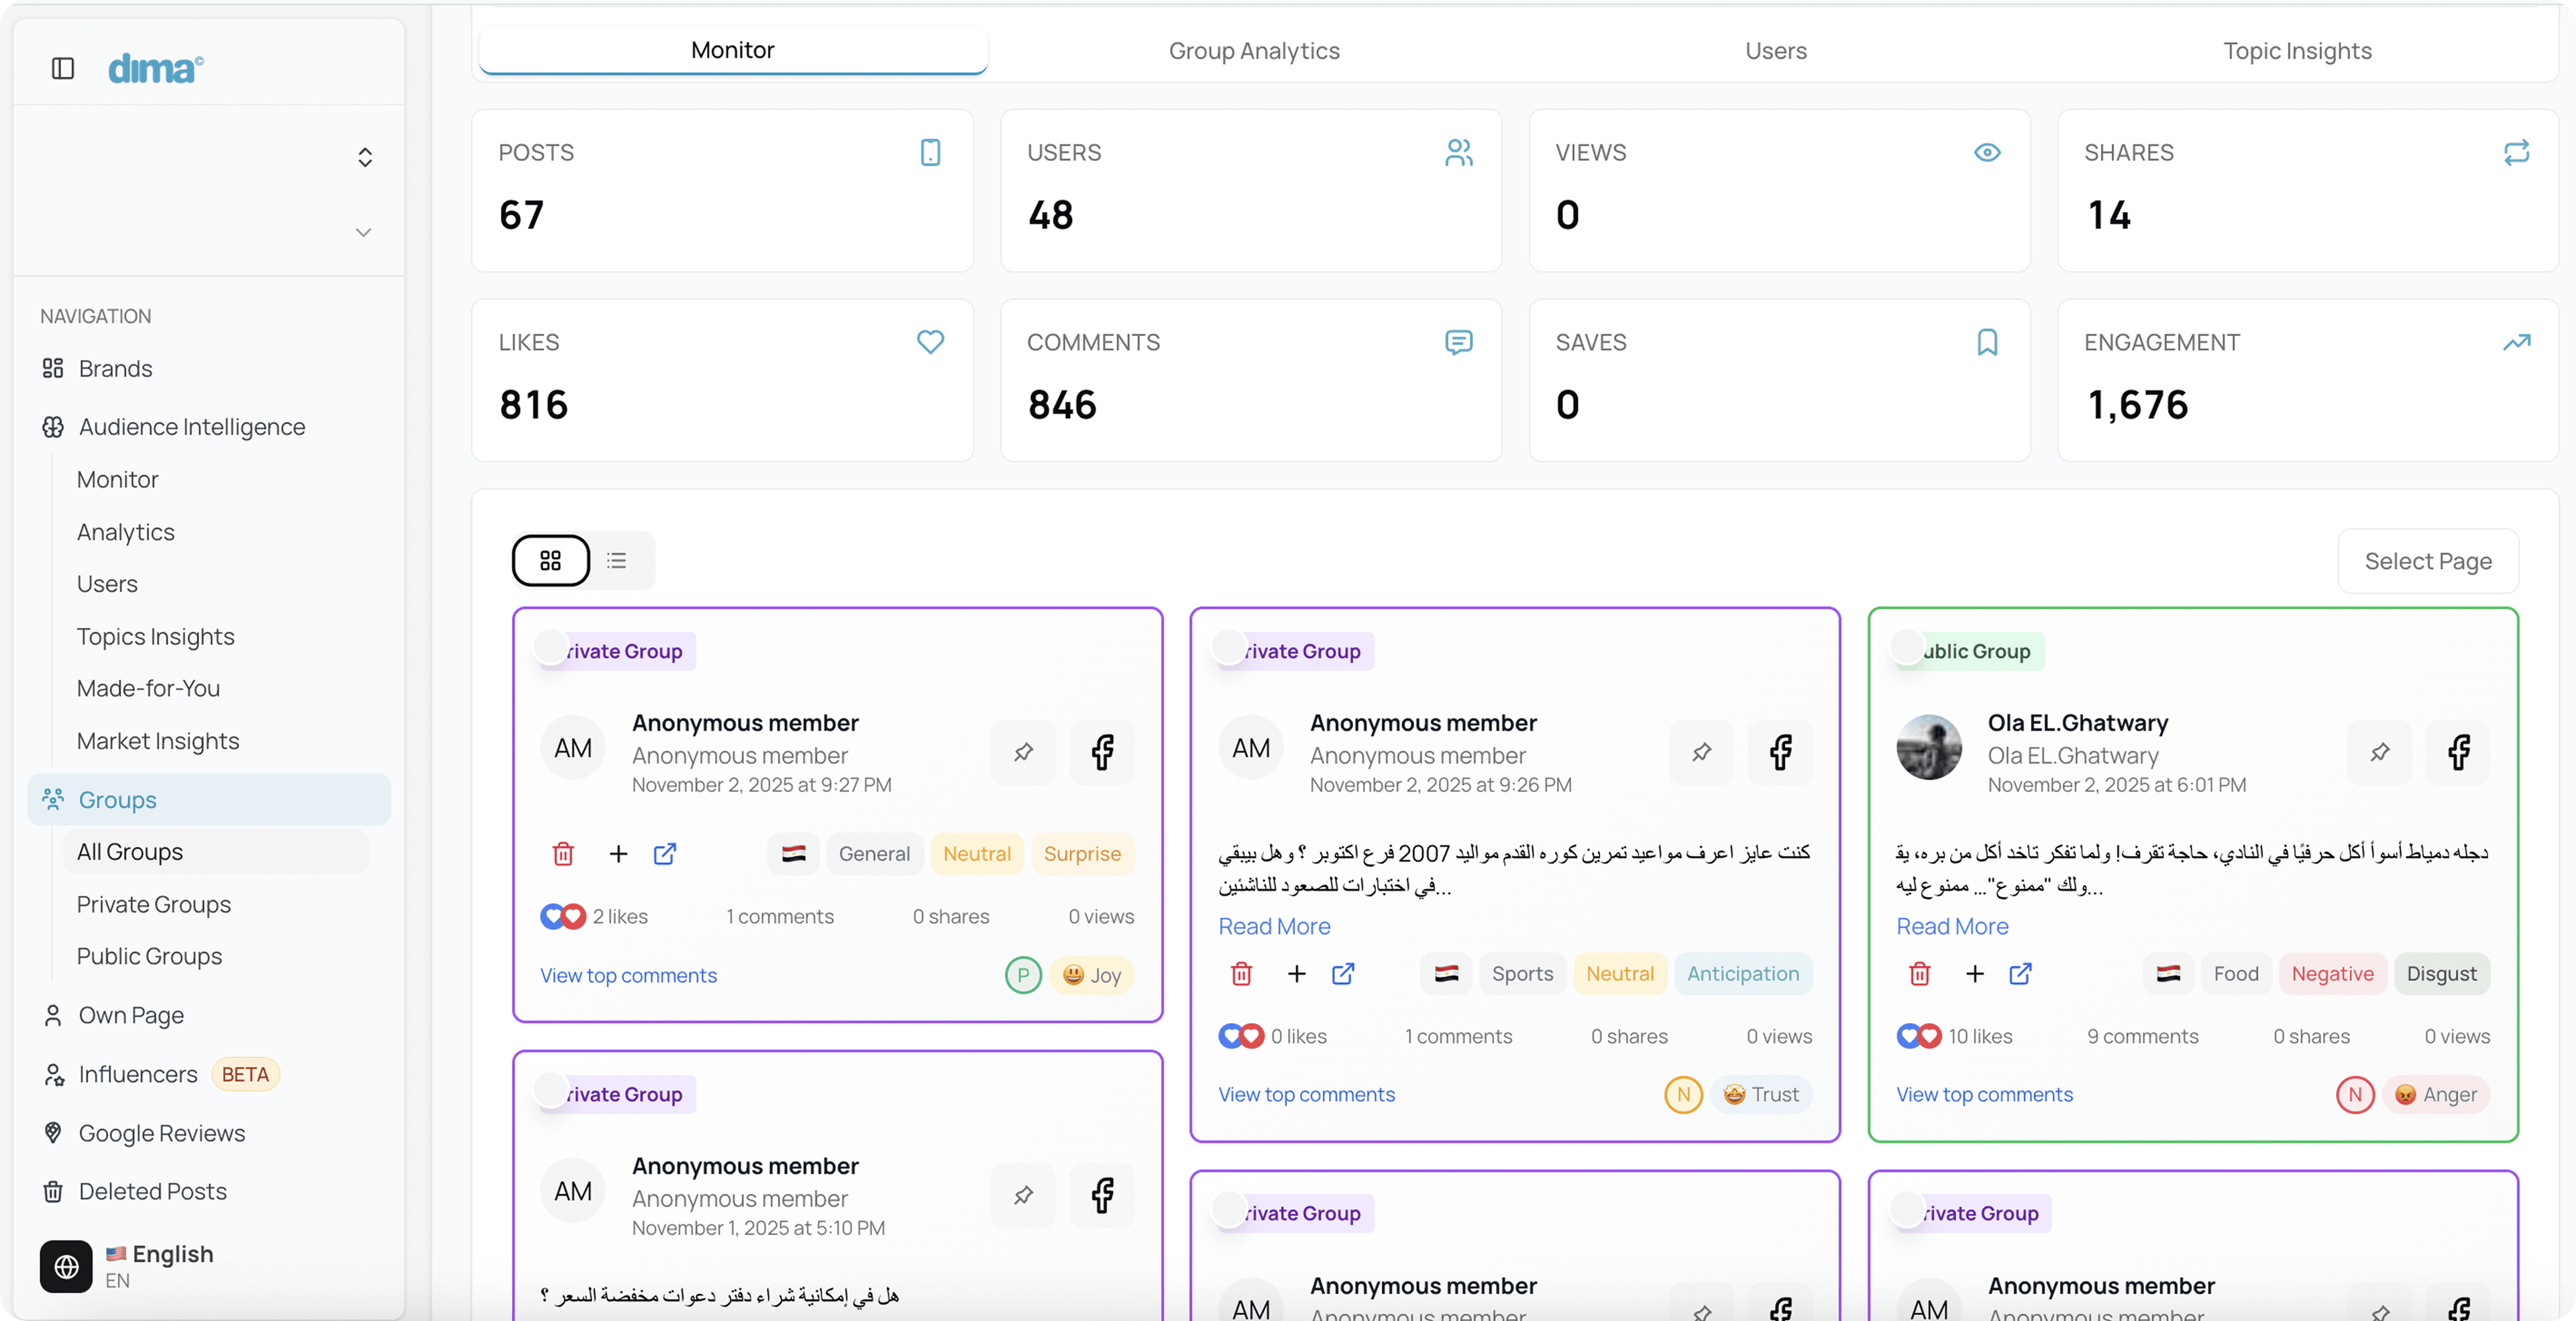Pin the first Anonymous member post
This screenshot has height=1321, width=2576.
(x=1023, y=751)
